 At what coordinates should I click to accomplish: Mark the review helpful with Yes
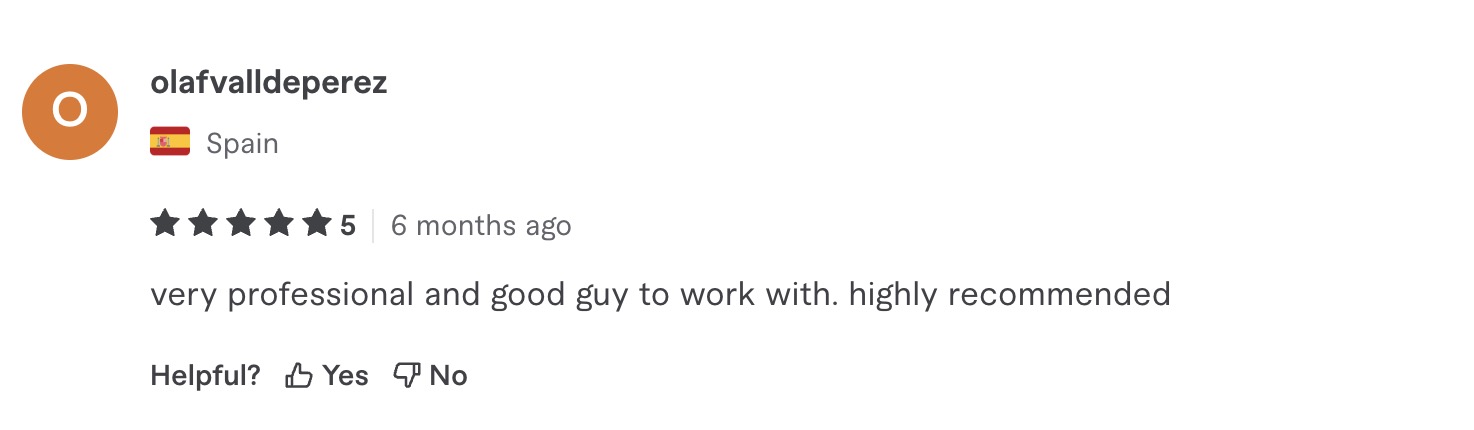click(x=327, y=376)
